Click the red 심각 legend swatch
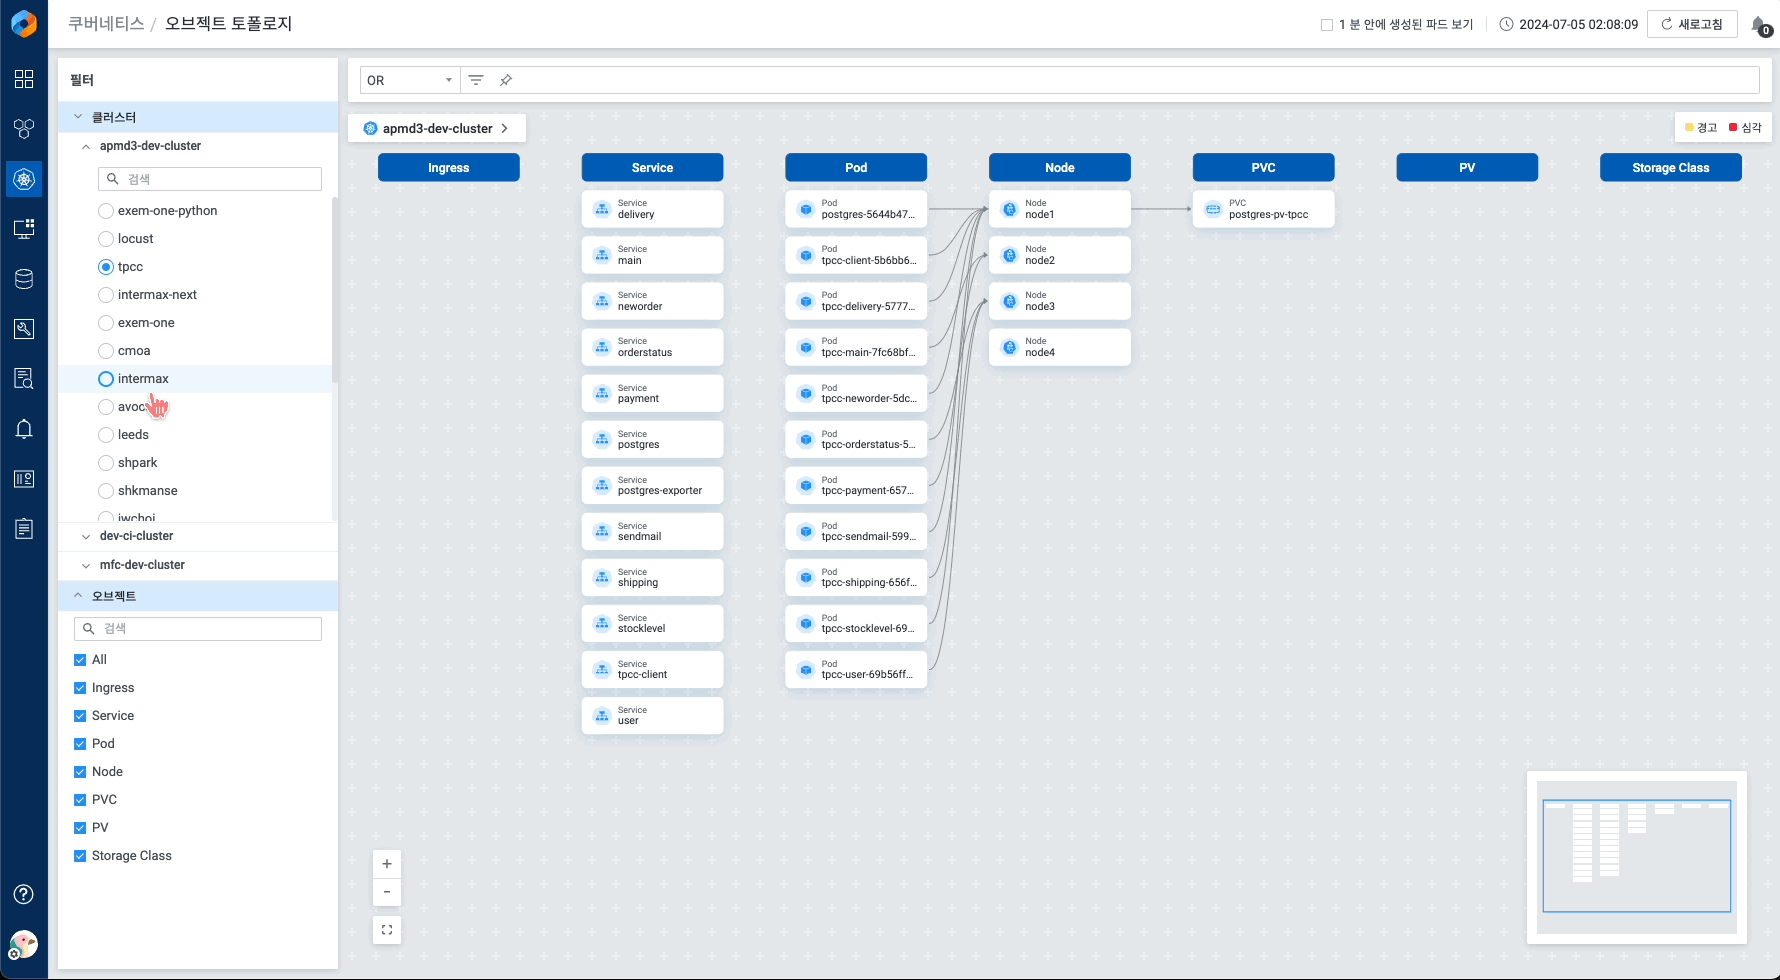Screen dimensions: 1780x980 click(1733, 127)
